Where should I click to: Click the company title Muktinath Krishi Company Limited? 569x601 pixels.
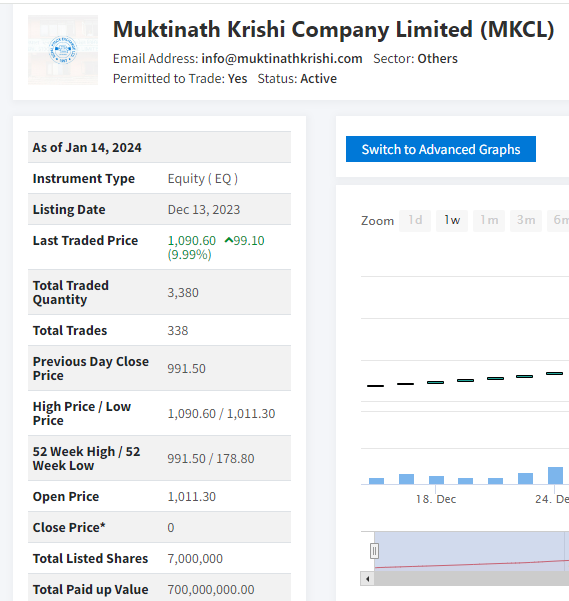(x=333, y=30)
